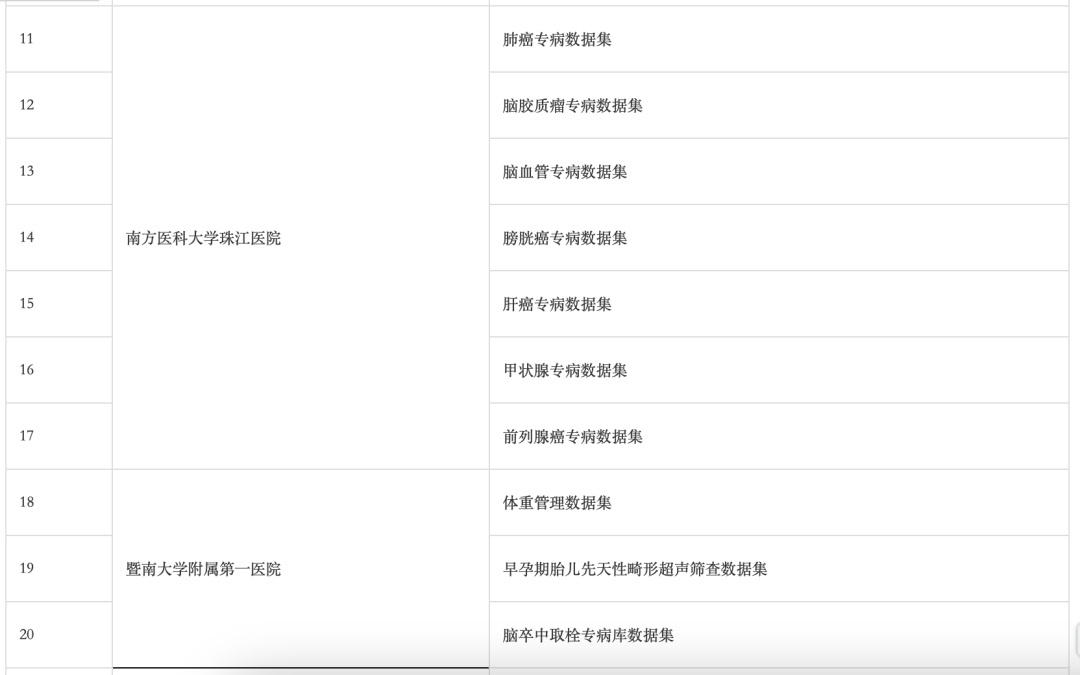Click the 脑血管专病数据集 text

coord(565,172)
